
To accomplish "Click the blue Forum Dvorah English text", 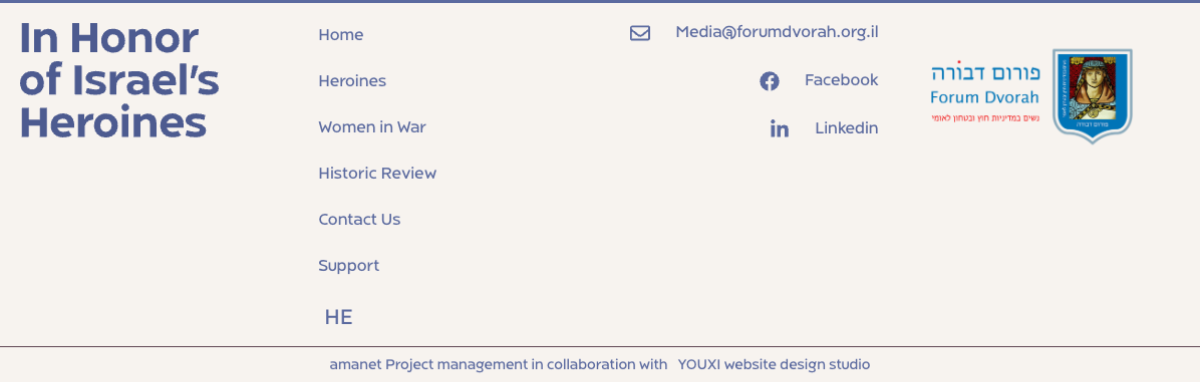I will 984,97.
